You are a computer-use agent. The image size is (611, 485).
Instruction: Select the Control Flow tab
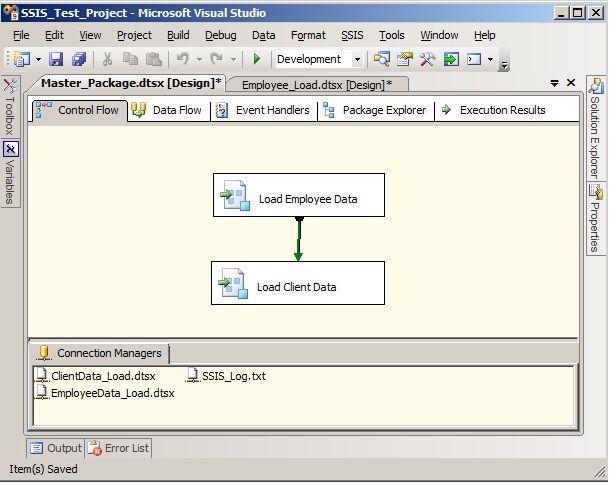[79, 111]
